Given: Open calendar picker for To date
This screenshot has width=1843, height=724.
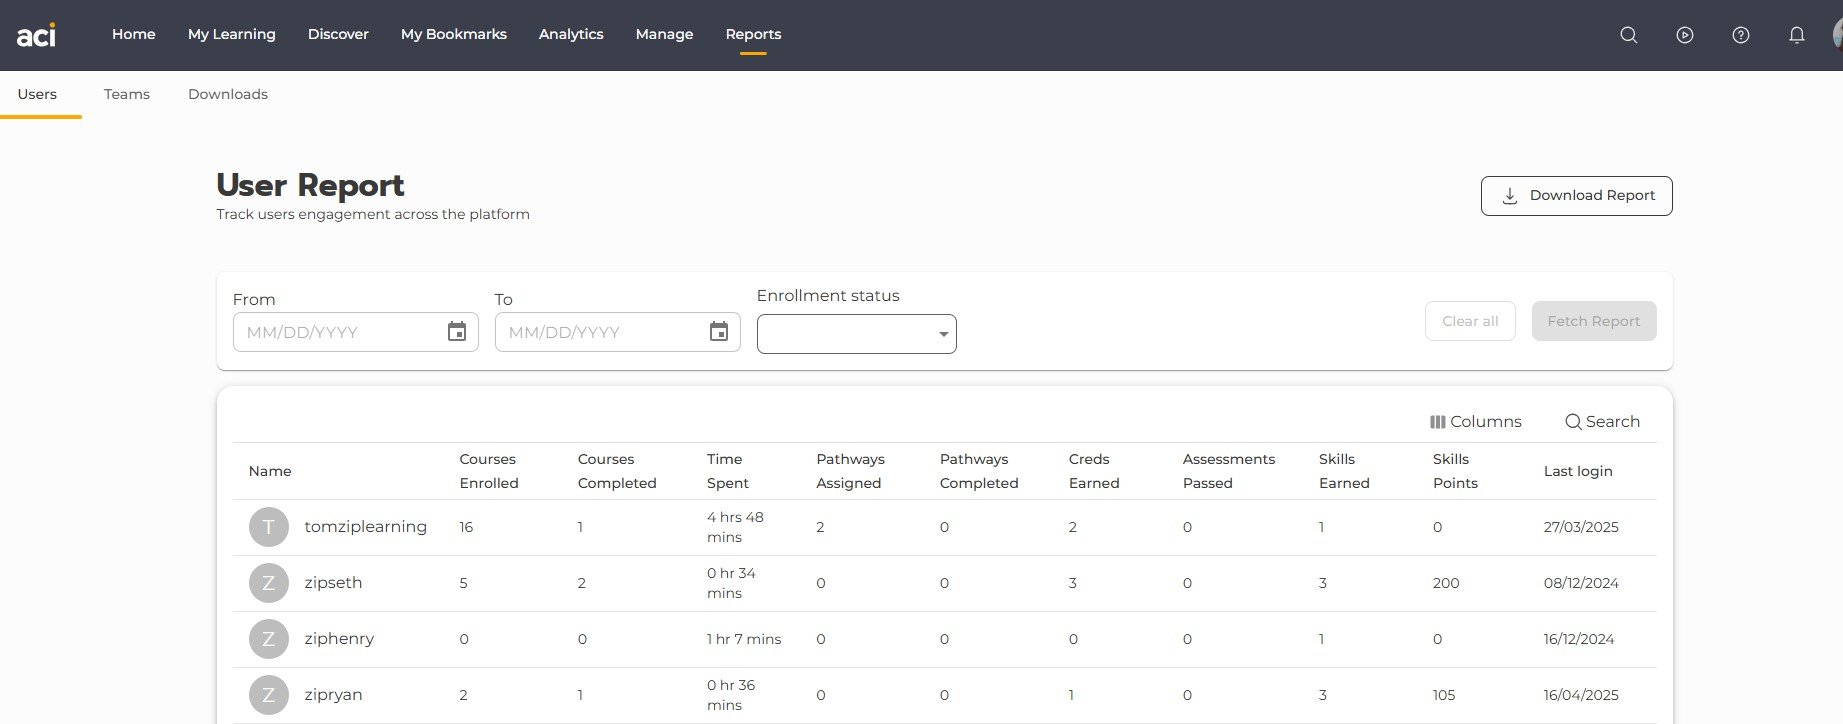Looking at the screenshot, I should [718, 332].
